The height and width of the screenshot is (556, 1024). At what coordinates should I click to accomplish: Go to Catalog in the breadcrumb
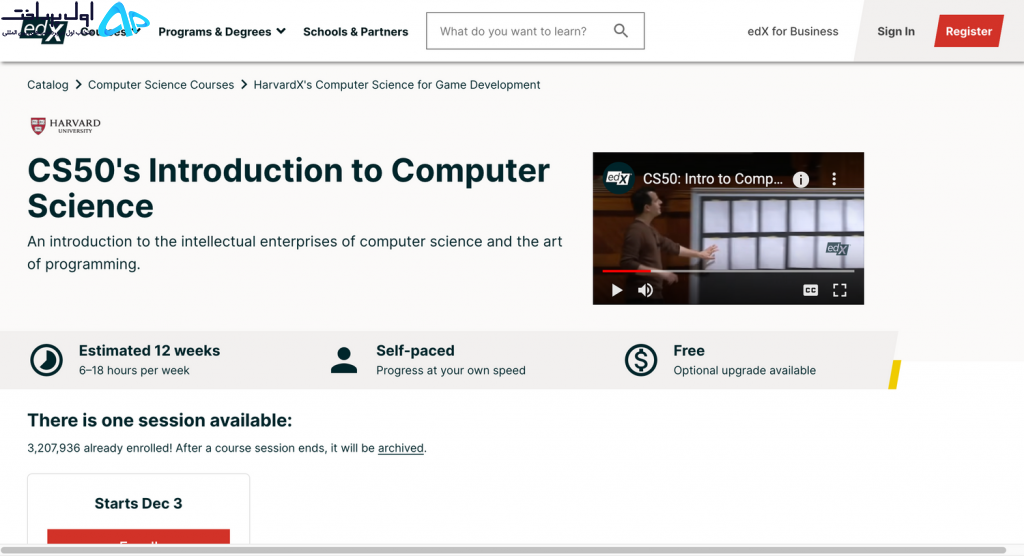48,85
